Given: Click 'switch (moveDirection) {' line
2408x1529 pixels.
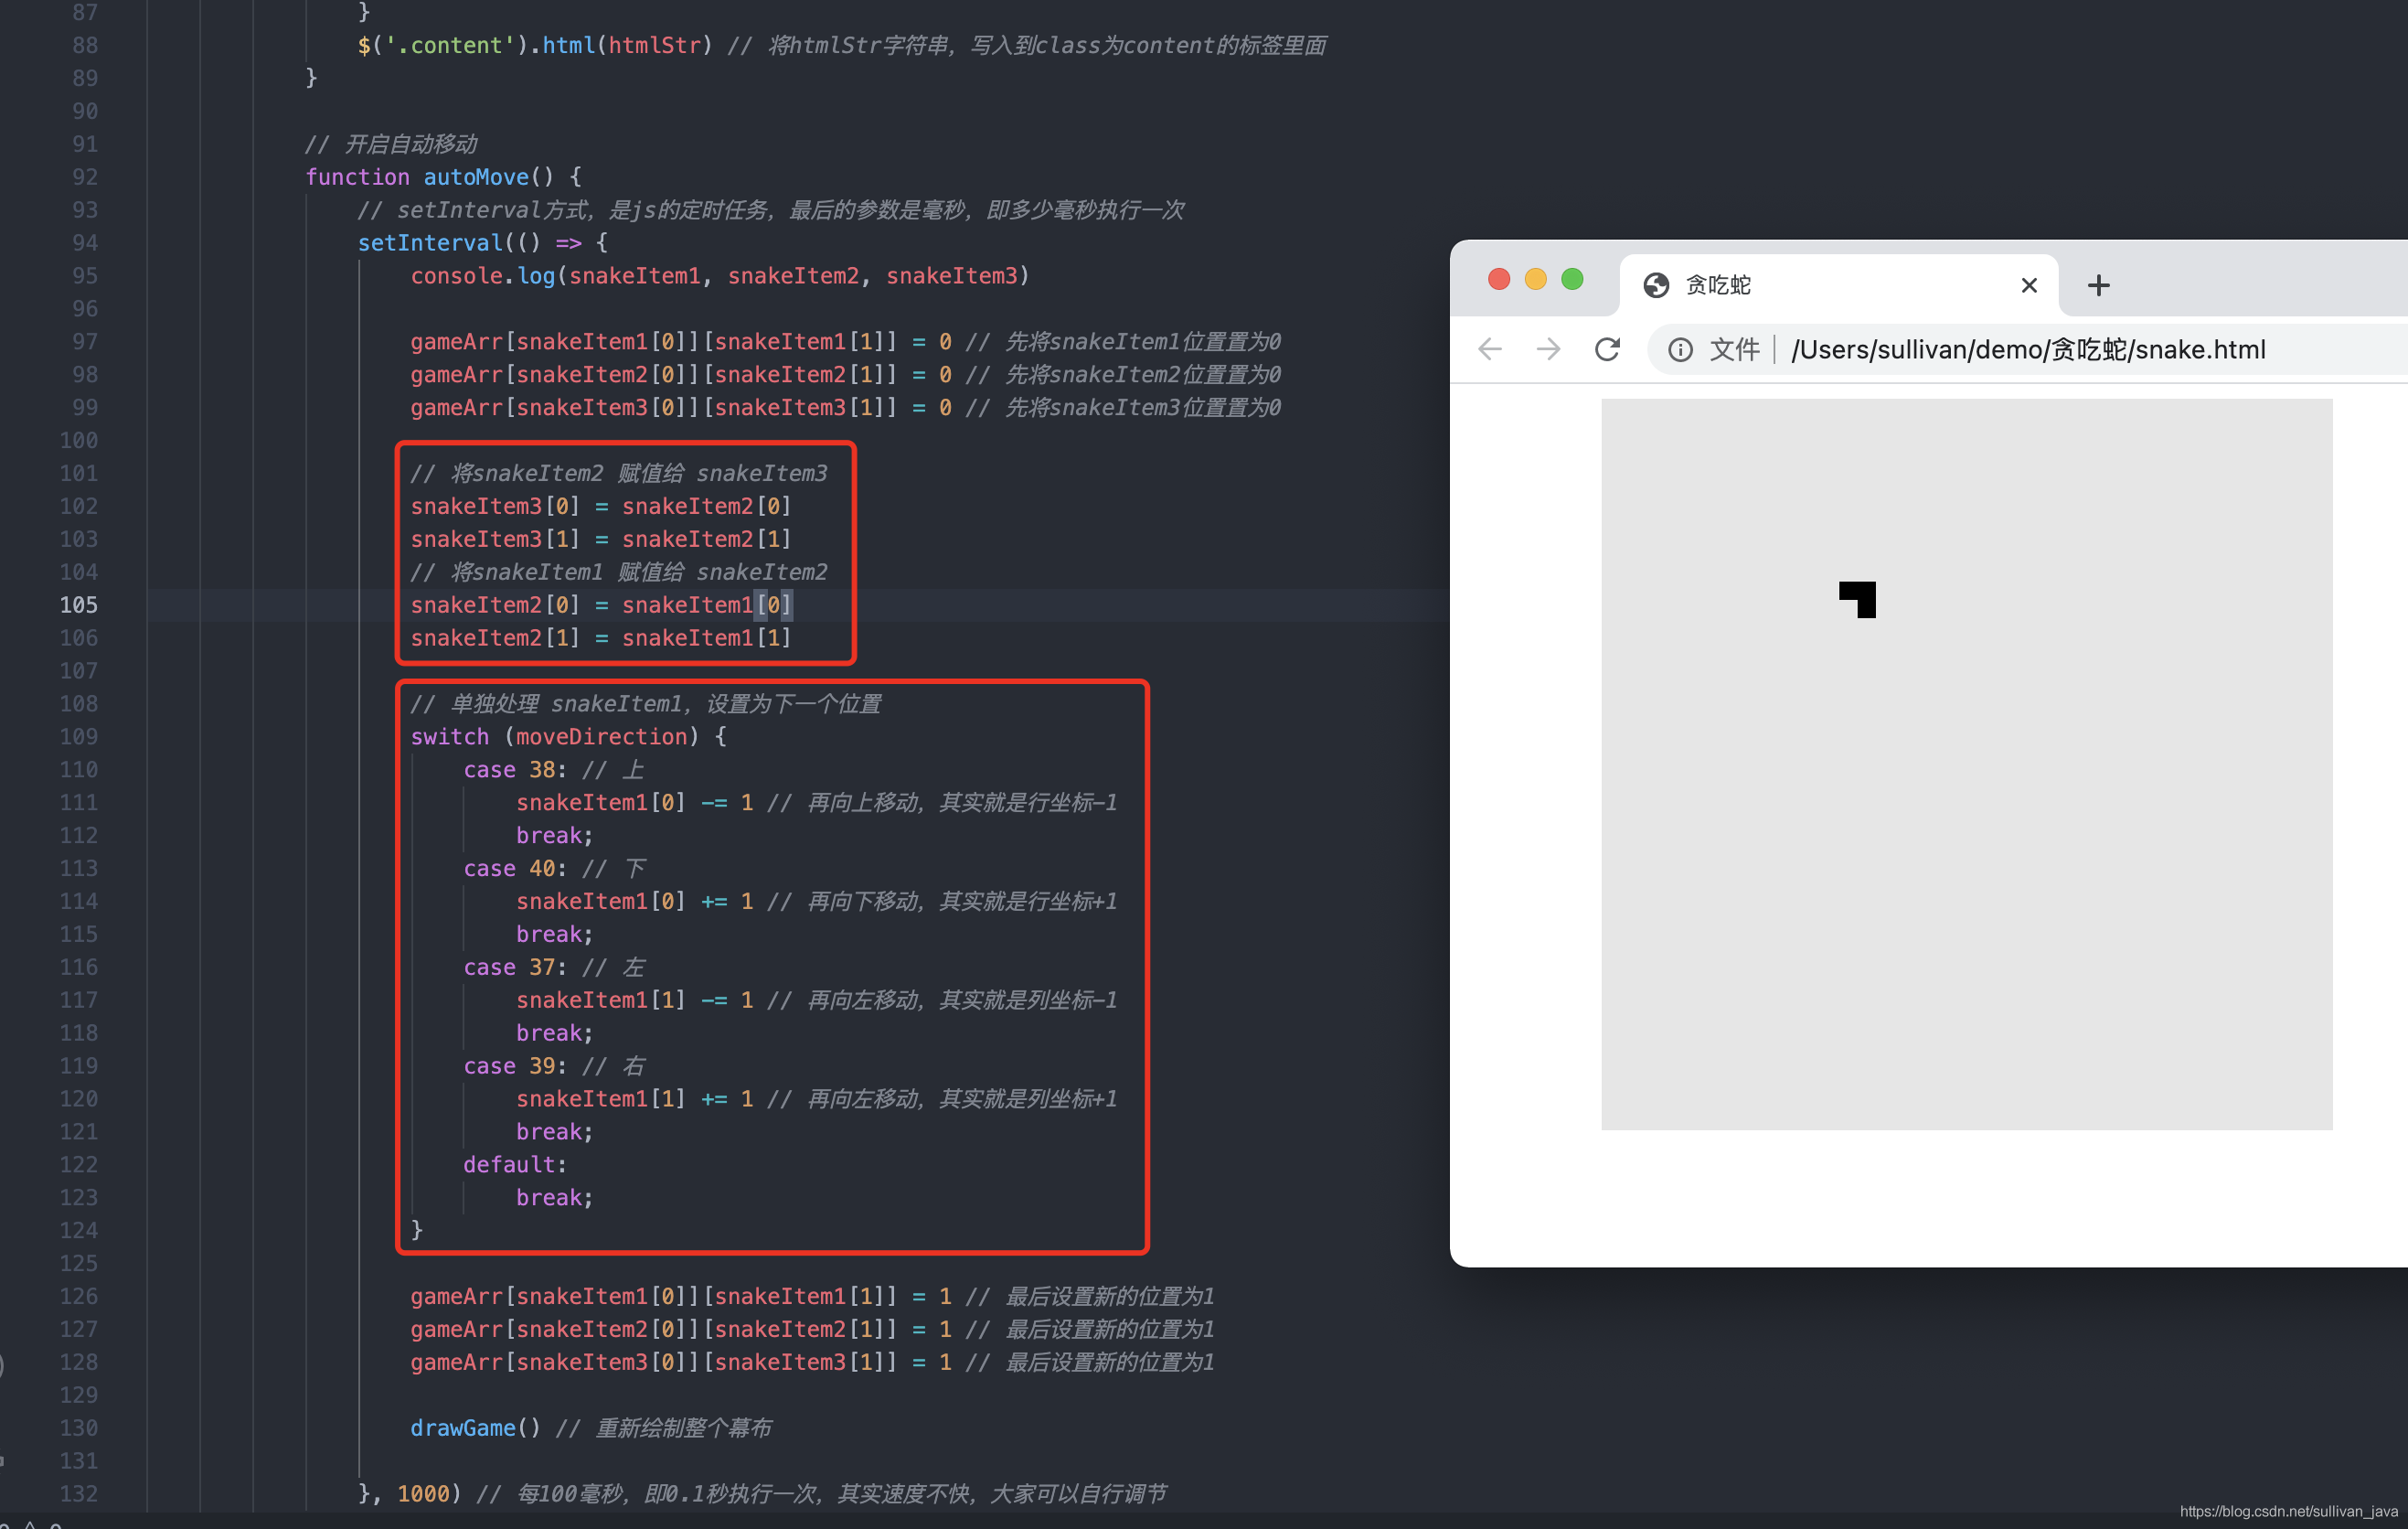Looking at the screenshot, I should [568, 736].
